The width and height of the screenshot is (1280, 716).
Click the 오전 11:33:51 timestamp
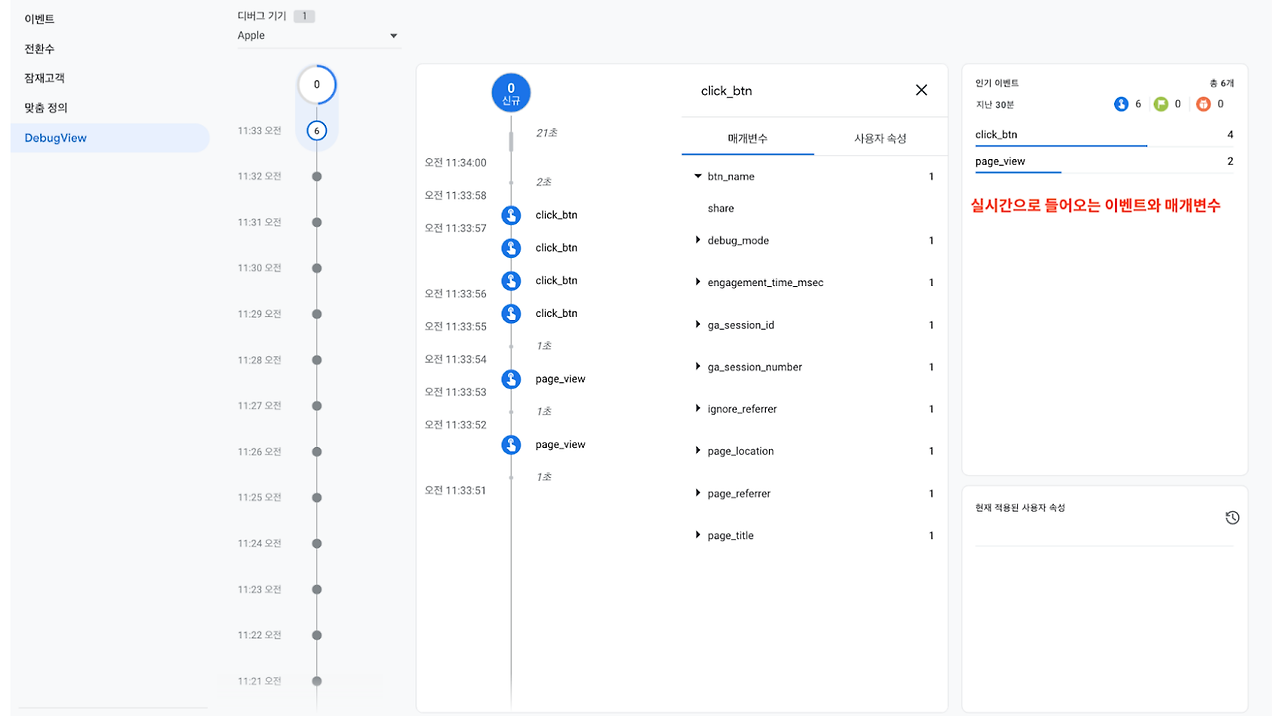(455, 490)
